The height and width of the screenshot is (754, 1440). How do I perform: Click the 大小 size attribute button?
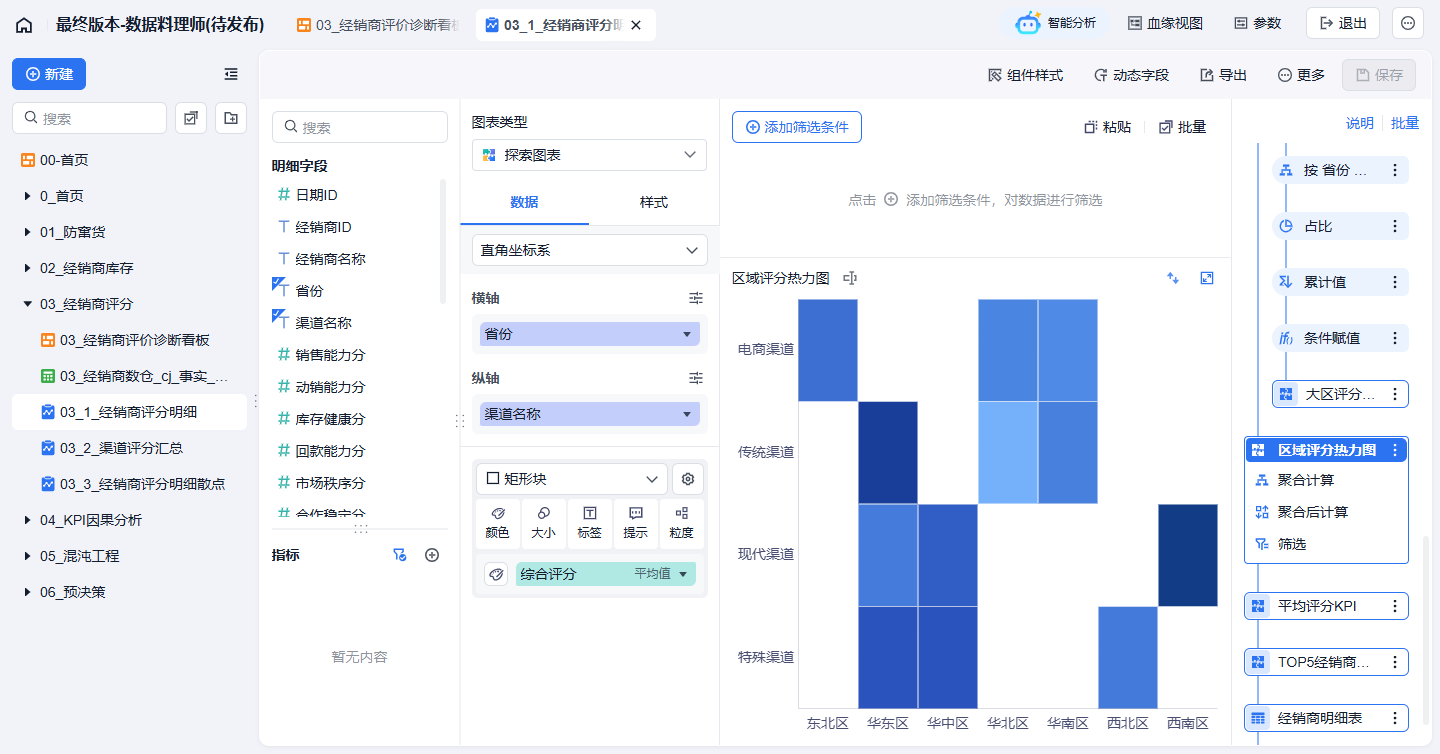543,523
